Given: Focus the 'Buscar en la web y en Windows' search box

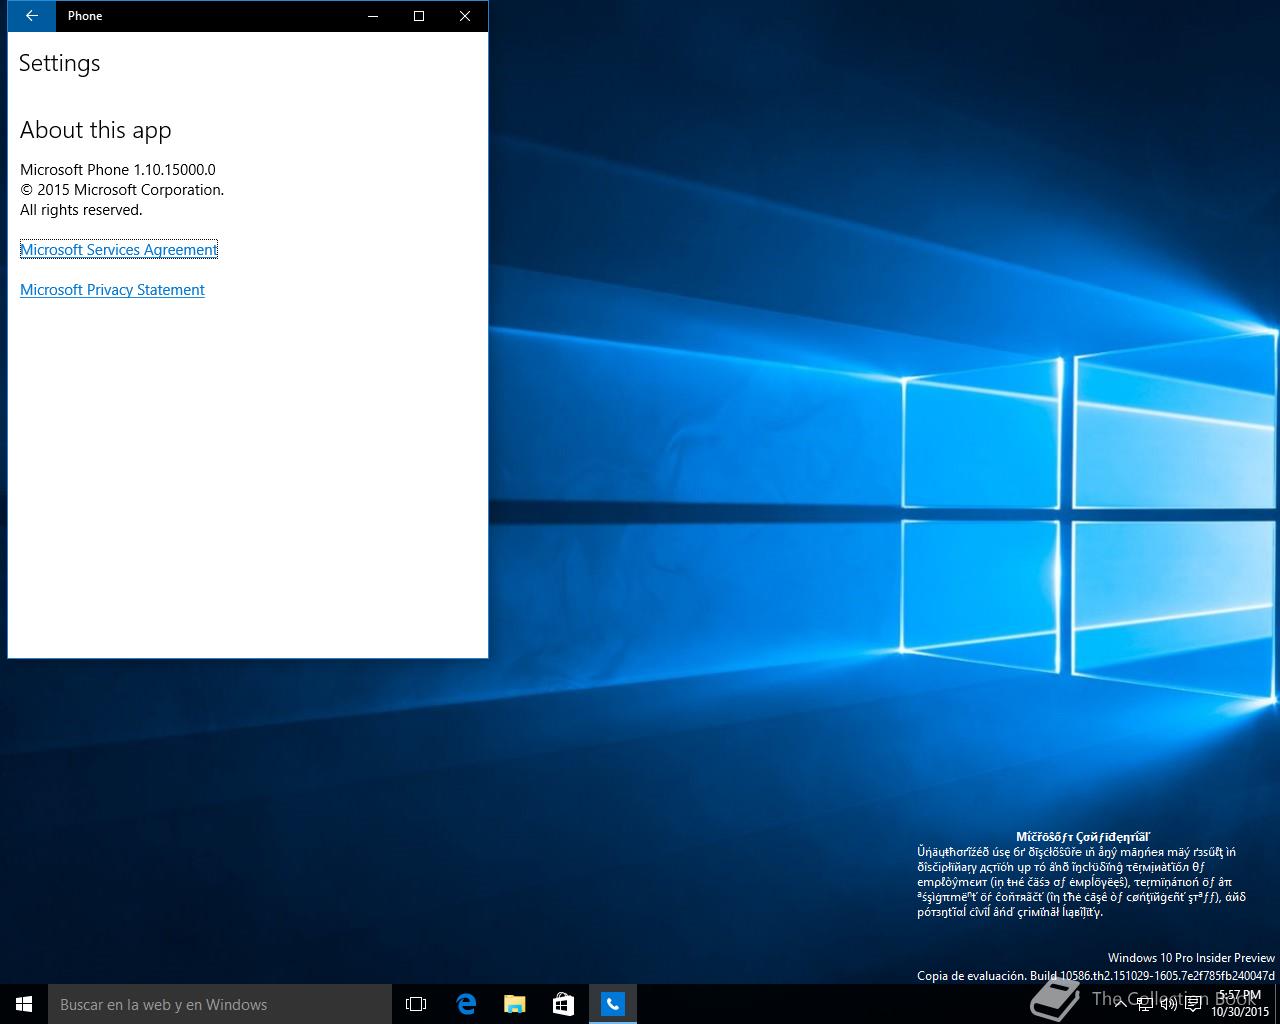Looking at the screenshot, I should coord(220,1004).
